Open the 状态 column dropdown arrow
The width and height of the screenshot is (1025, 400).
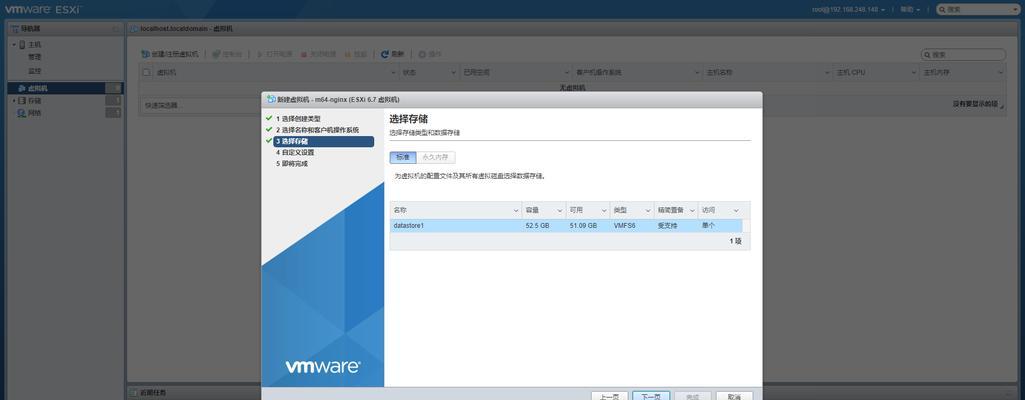click(454, 73)
